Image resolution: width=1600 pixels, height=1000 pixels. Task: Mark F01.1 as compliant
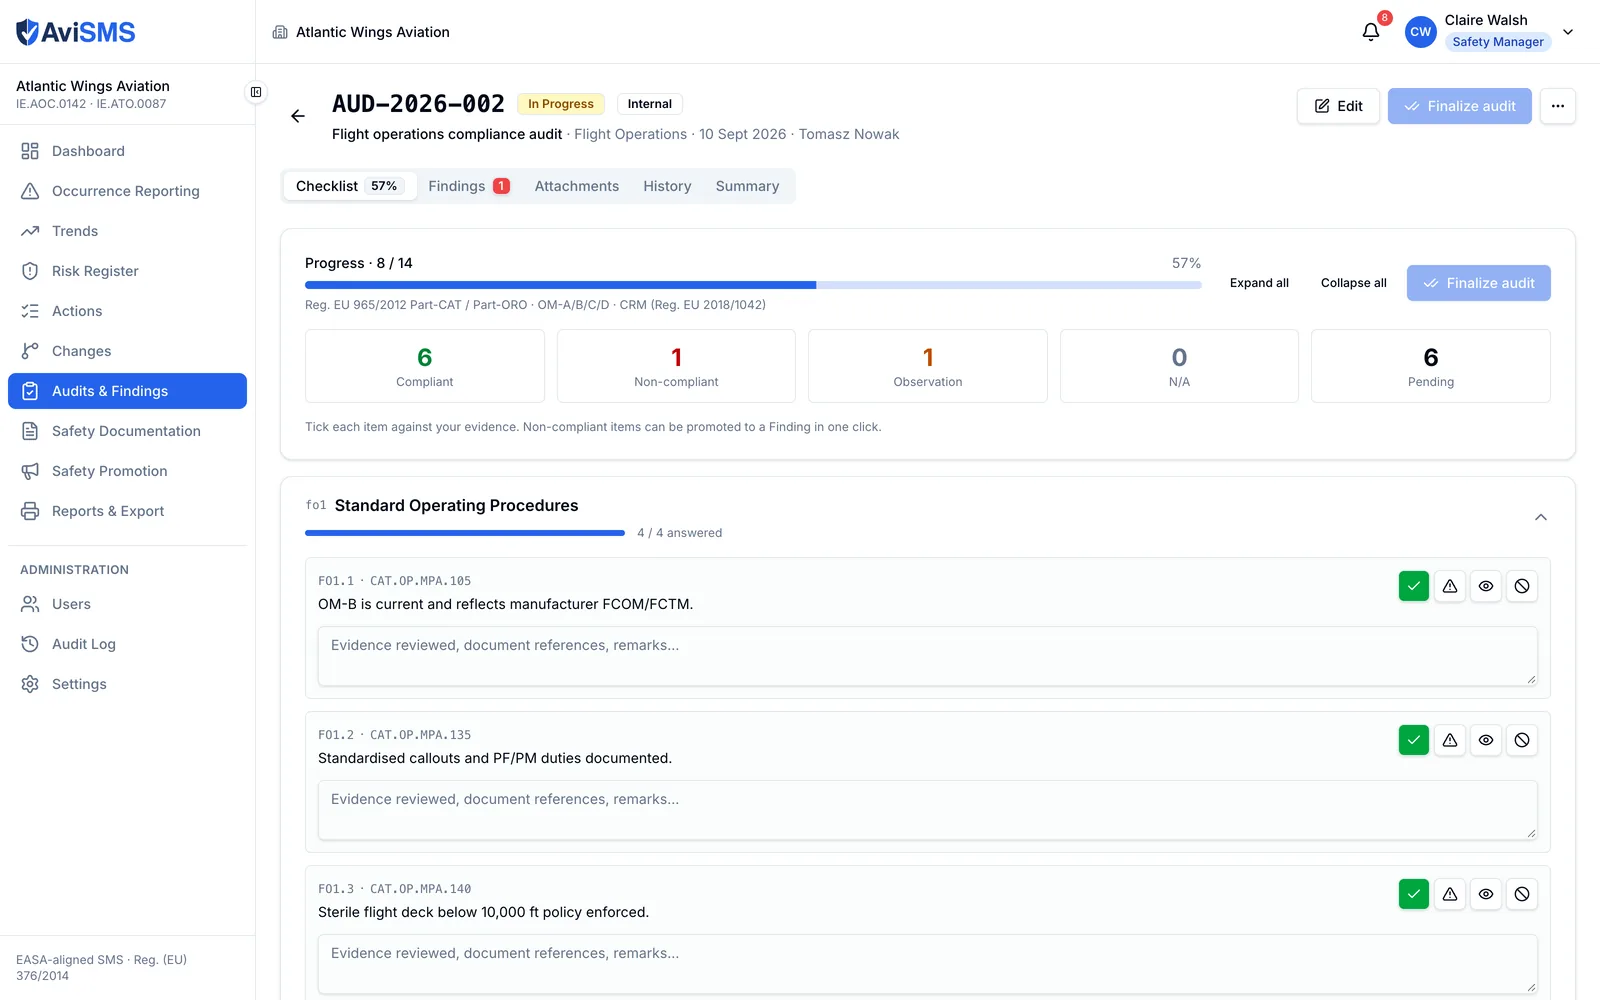pos(1414,586)
